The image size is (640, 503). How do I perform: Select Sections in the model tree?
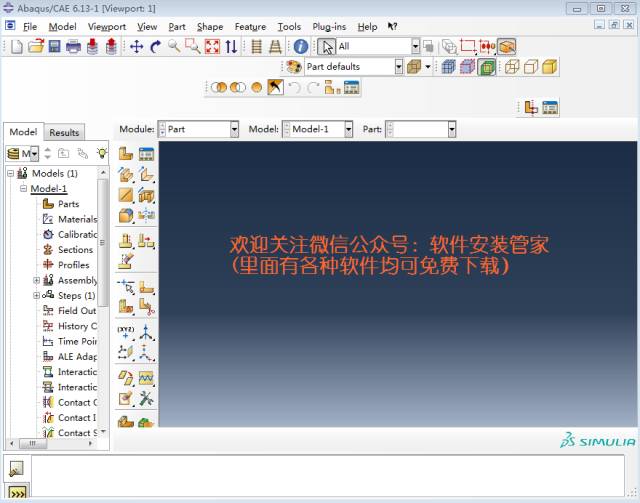75,250
